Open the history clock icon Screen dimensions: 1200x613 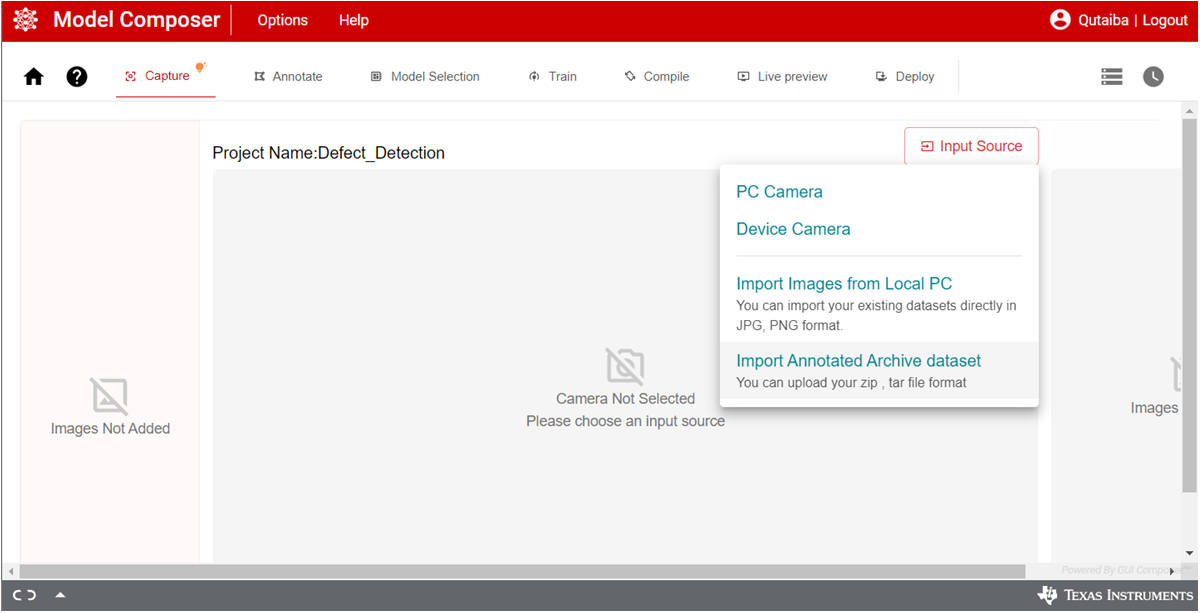(1153, 77)
